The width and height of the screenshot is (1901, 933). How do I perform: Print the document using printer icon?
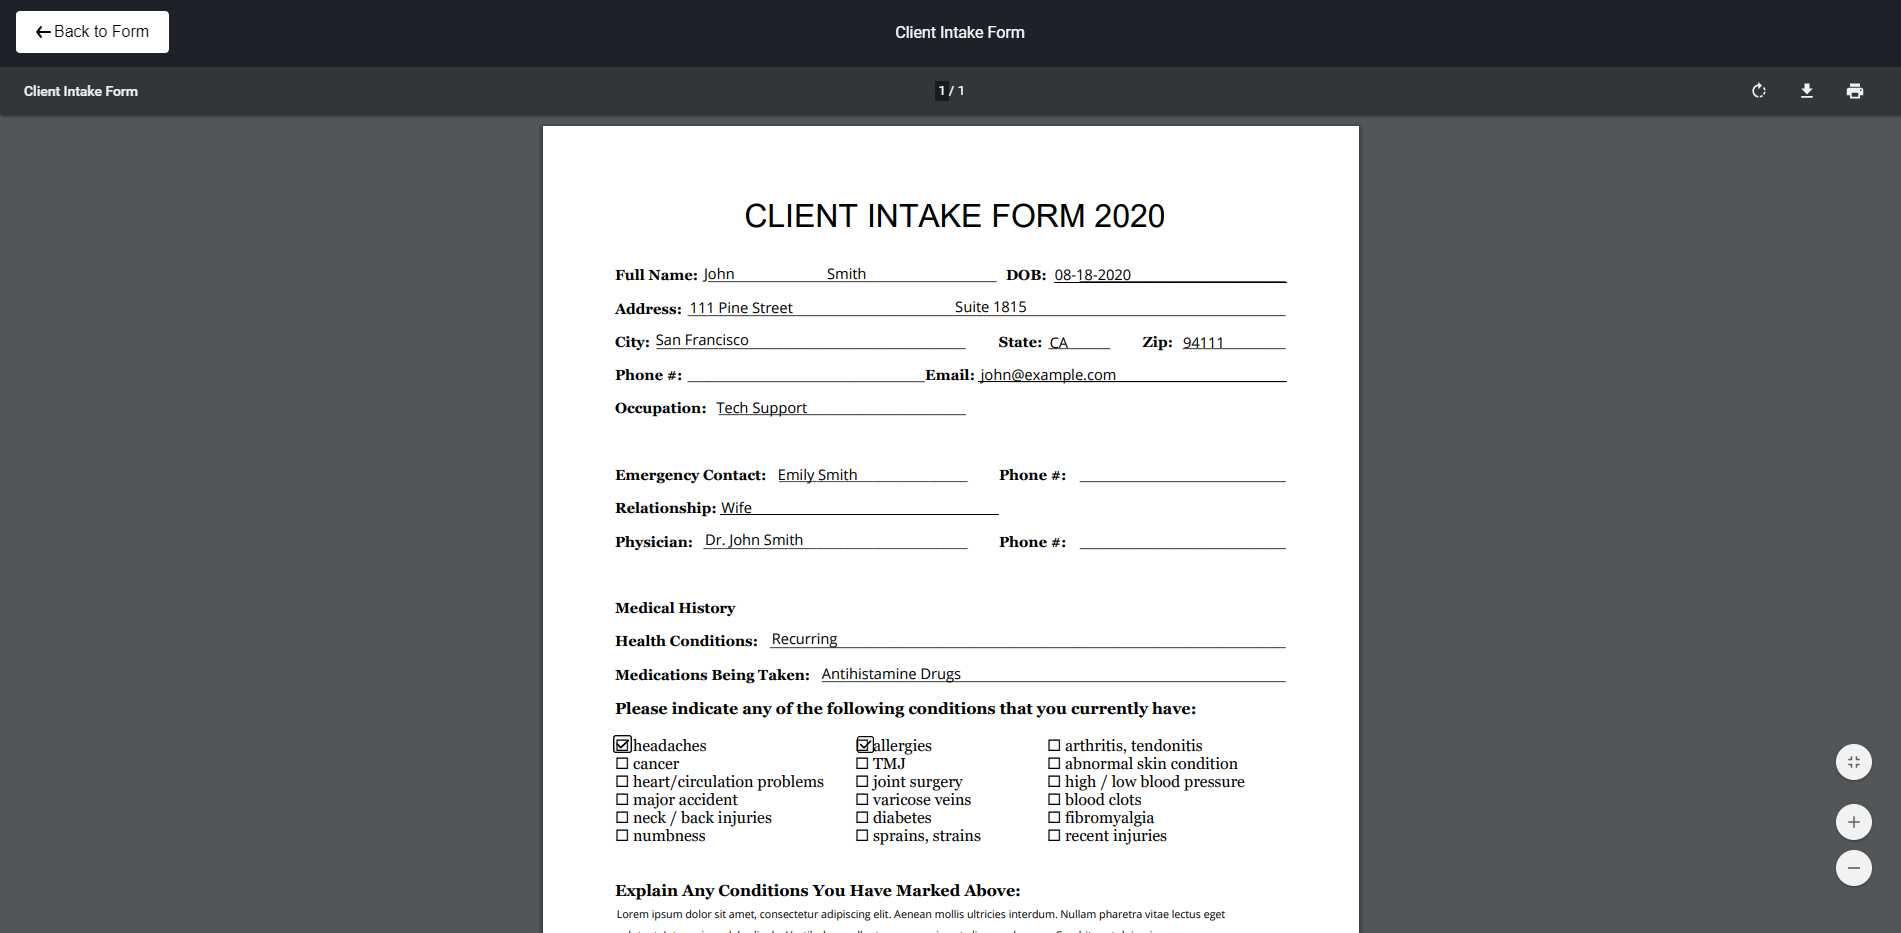click(x=1854, y=91)
